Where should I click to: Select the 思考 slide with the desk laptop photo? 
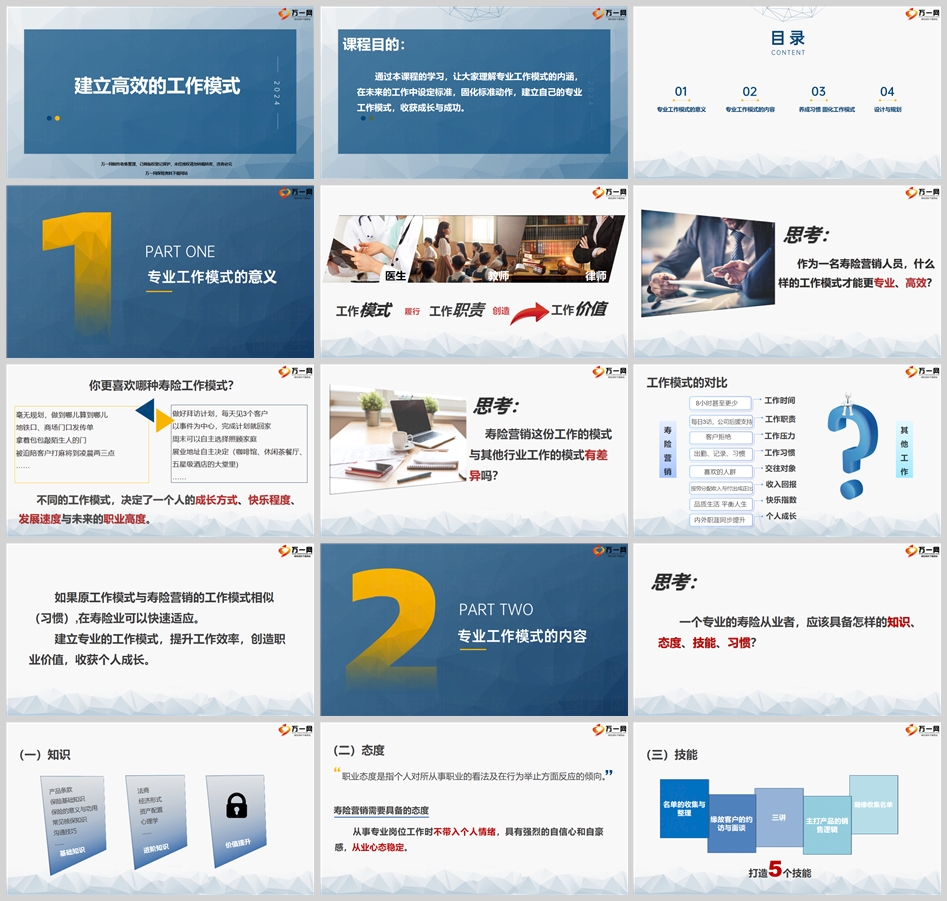[x=474, y=450]
